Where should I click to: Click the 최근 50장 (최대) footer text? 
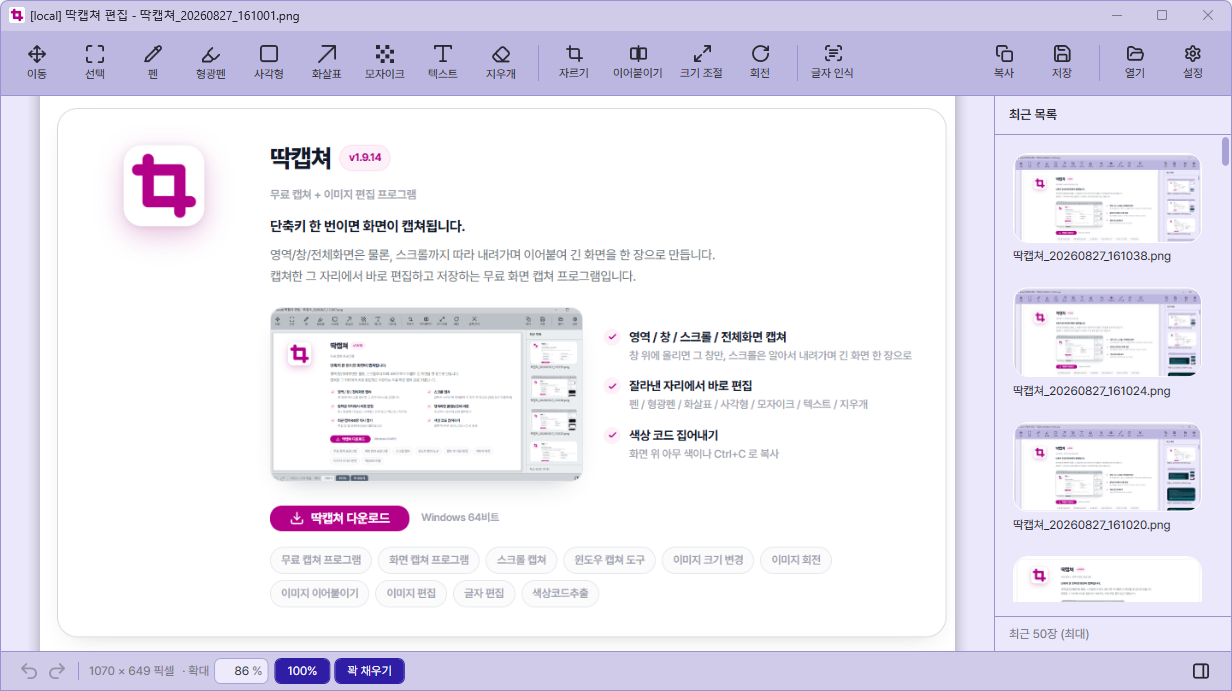(x=1049, y=634)
